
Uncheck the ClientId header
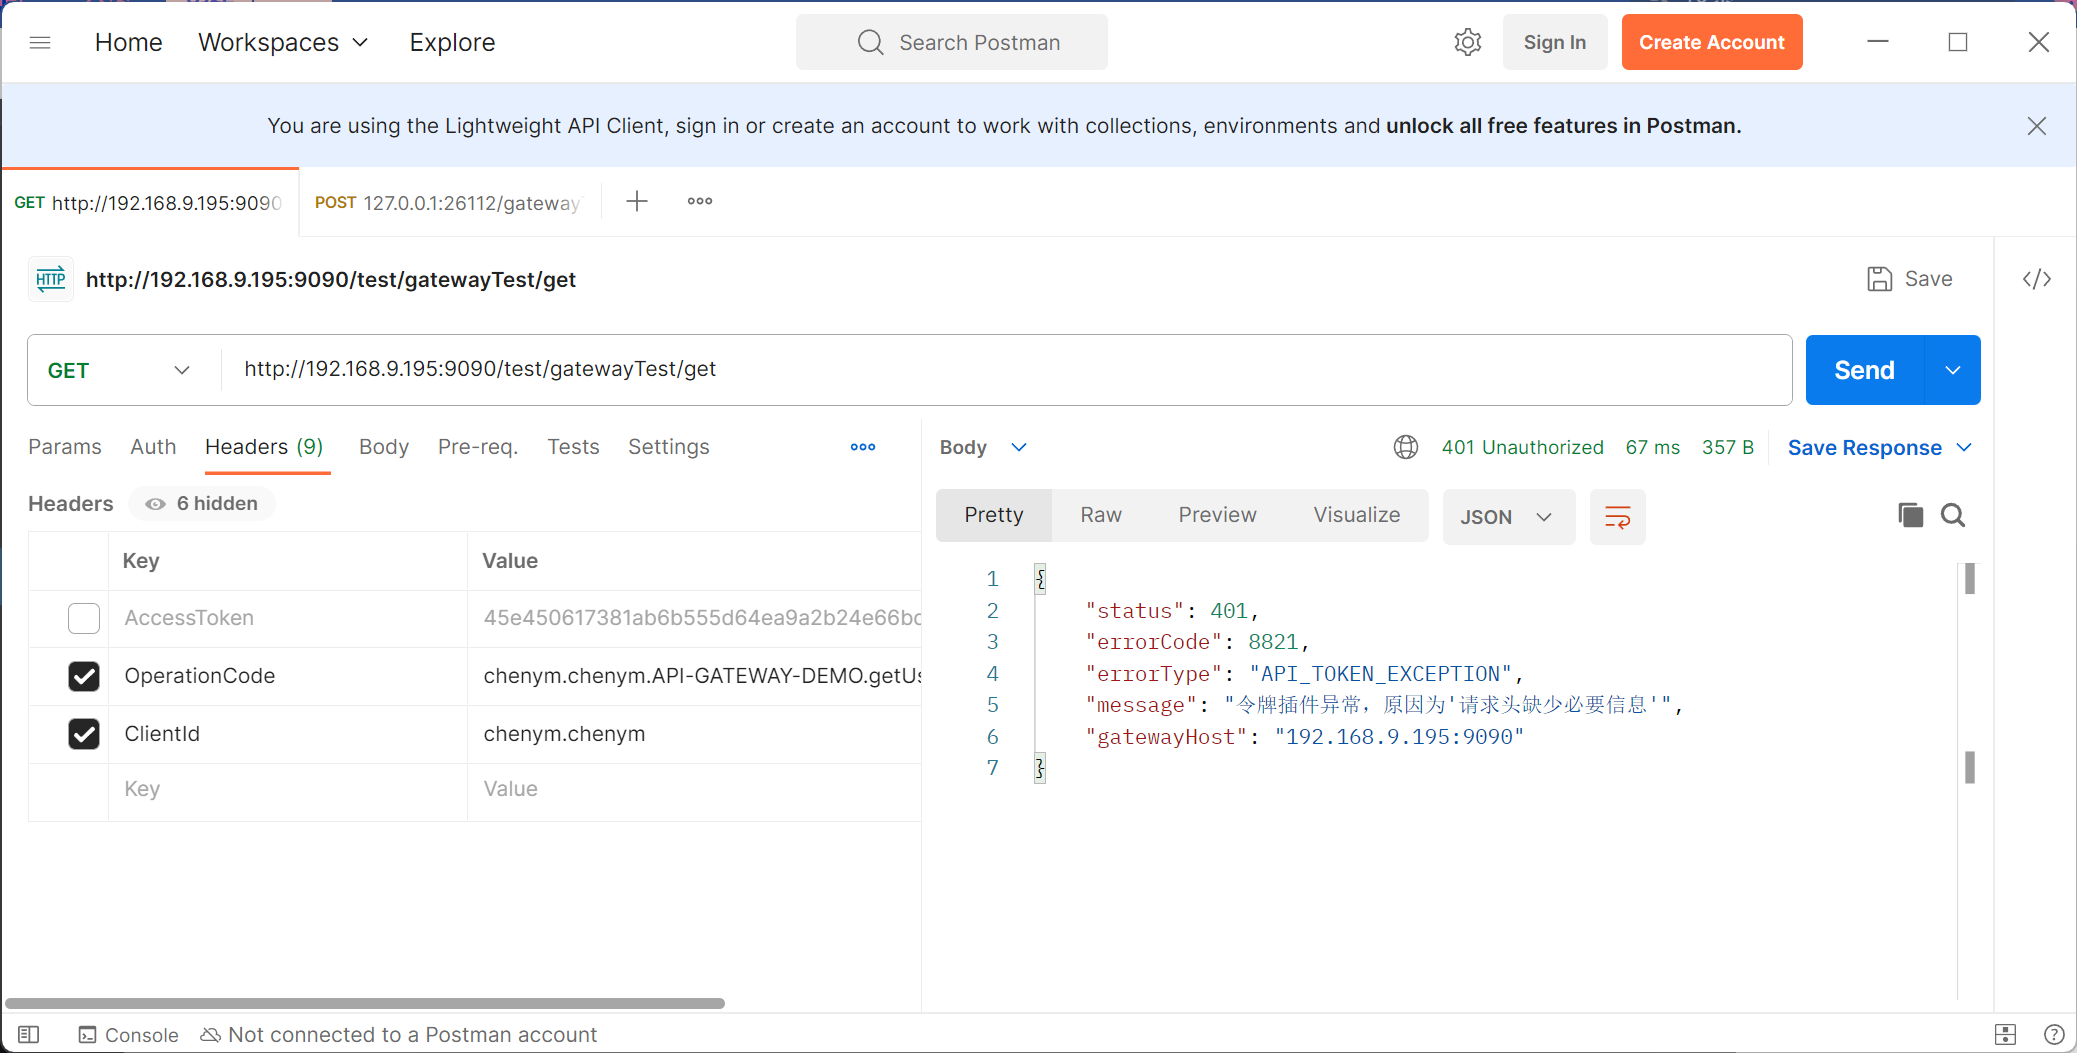point(84,734)
